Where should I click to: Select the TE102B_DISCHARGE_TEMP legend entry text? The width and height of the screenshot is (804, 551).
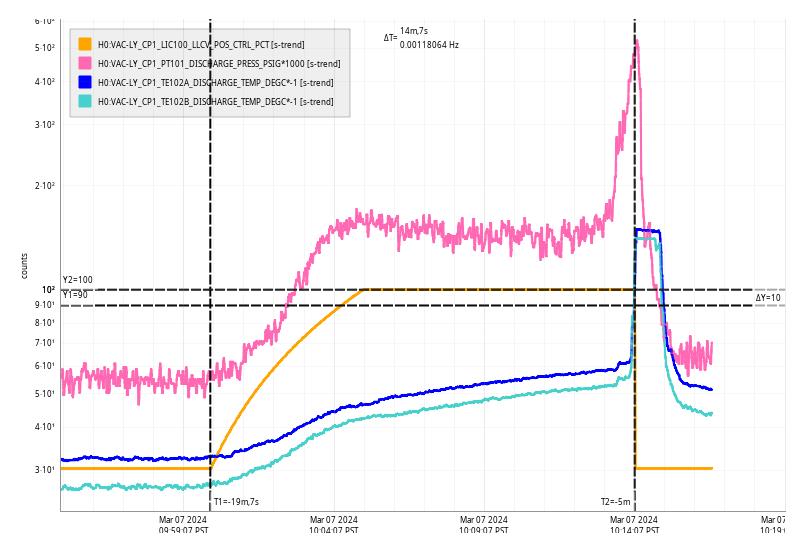(x=215, y=101)
